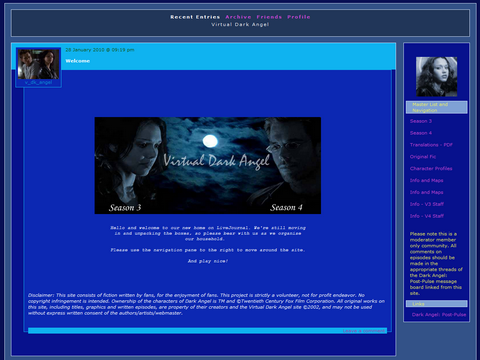The image size is (480, 360).
Task: Open the Friends page
Action: pyautogui.click(x=269, y=17)
